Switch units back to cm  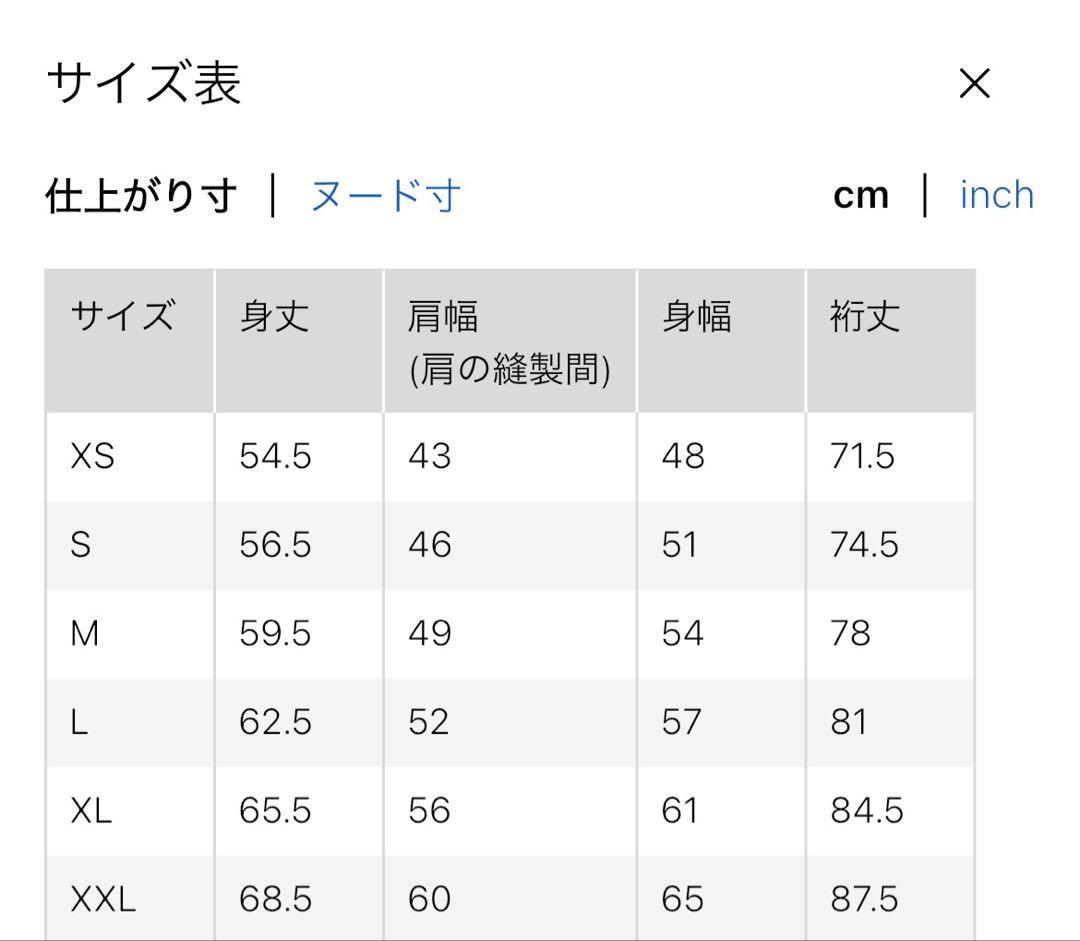[x=861, y=195]
